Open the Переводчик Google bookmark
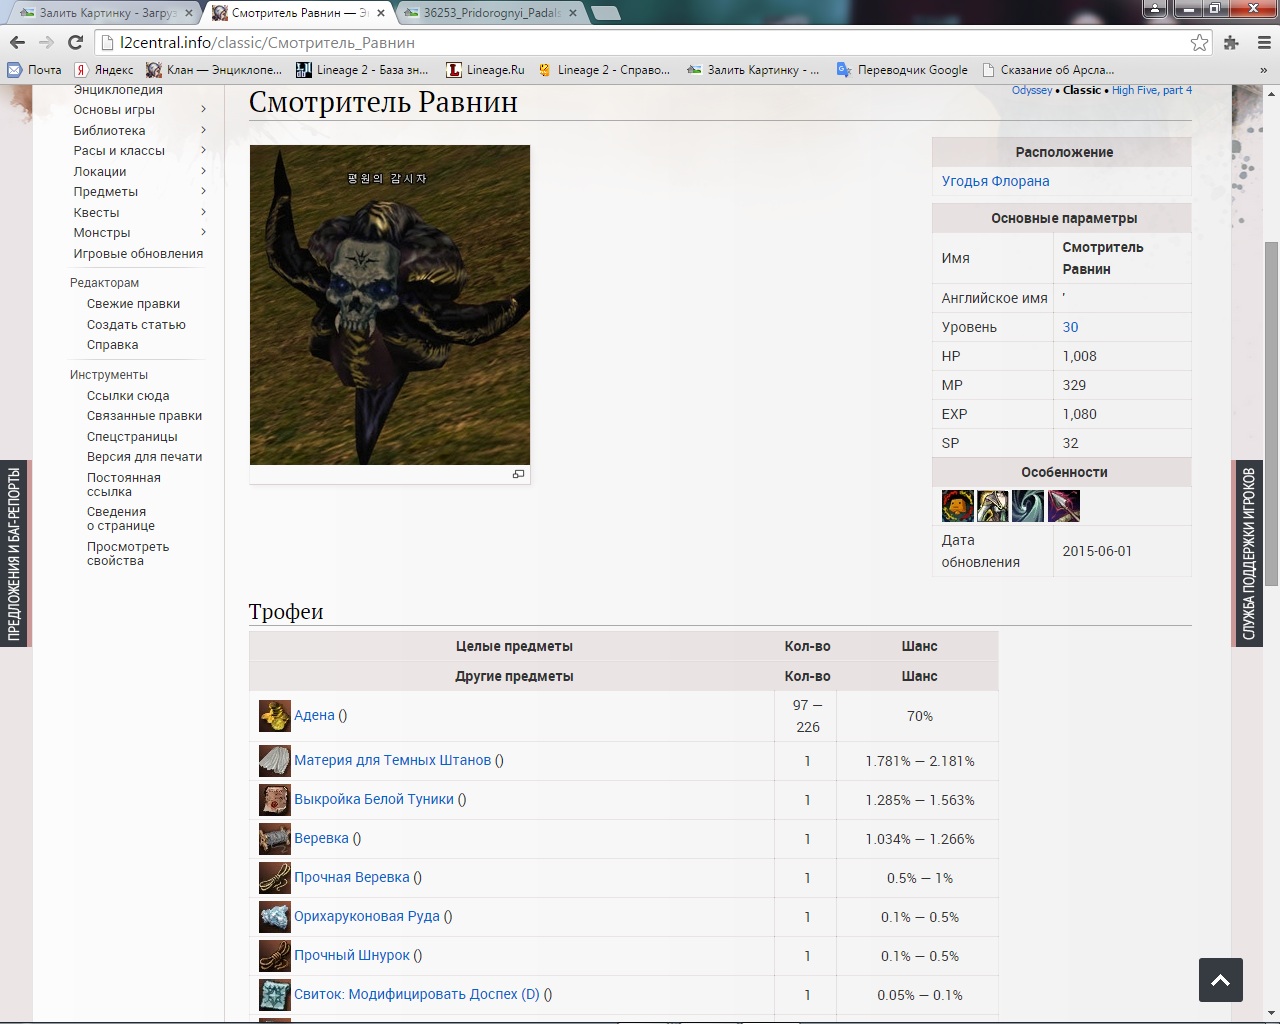 (902, 70)
